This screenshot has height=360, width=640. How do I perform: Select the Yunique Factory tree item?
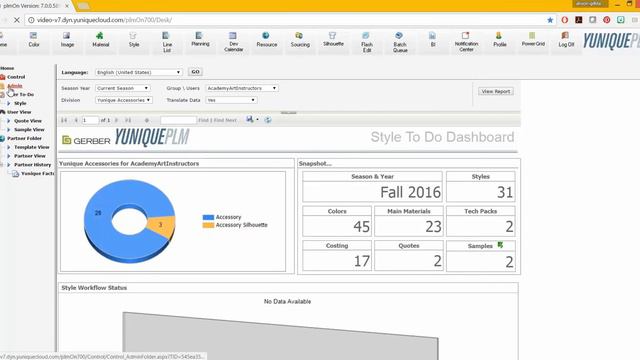(x=37, y=173)
